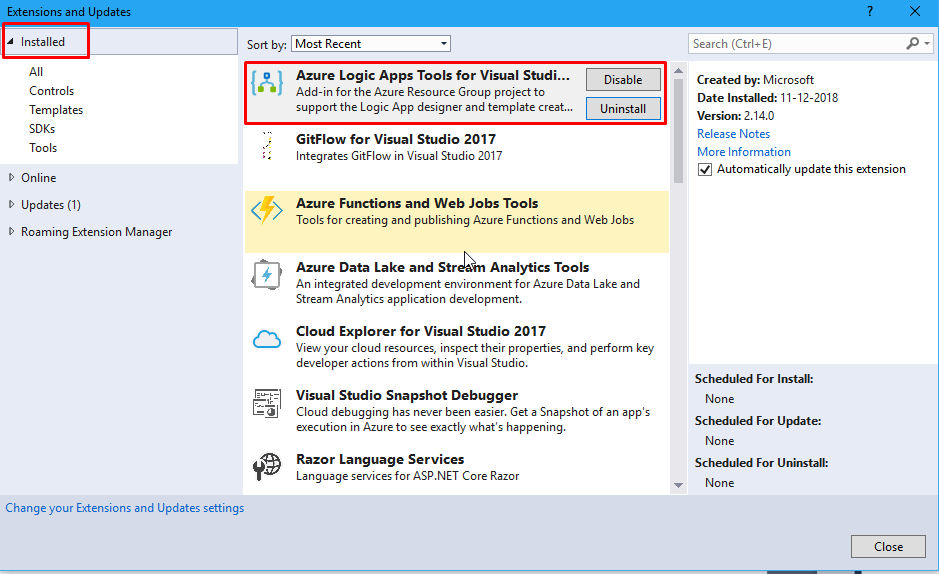Click the scroll down arrow of extension list
The width and height of the screenshot is (939, 574).
(678, 485)
